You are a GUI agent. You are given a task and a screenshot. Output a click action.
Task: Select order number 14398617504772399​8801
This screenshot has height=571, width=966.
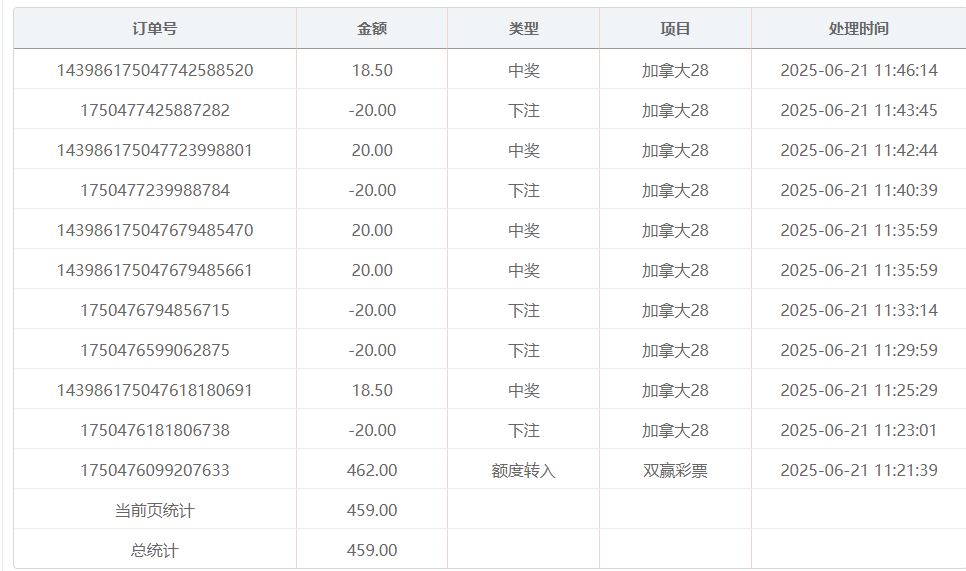tap(155, 150)
